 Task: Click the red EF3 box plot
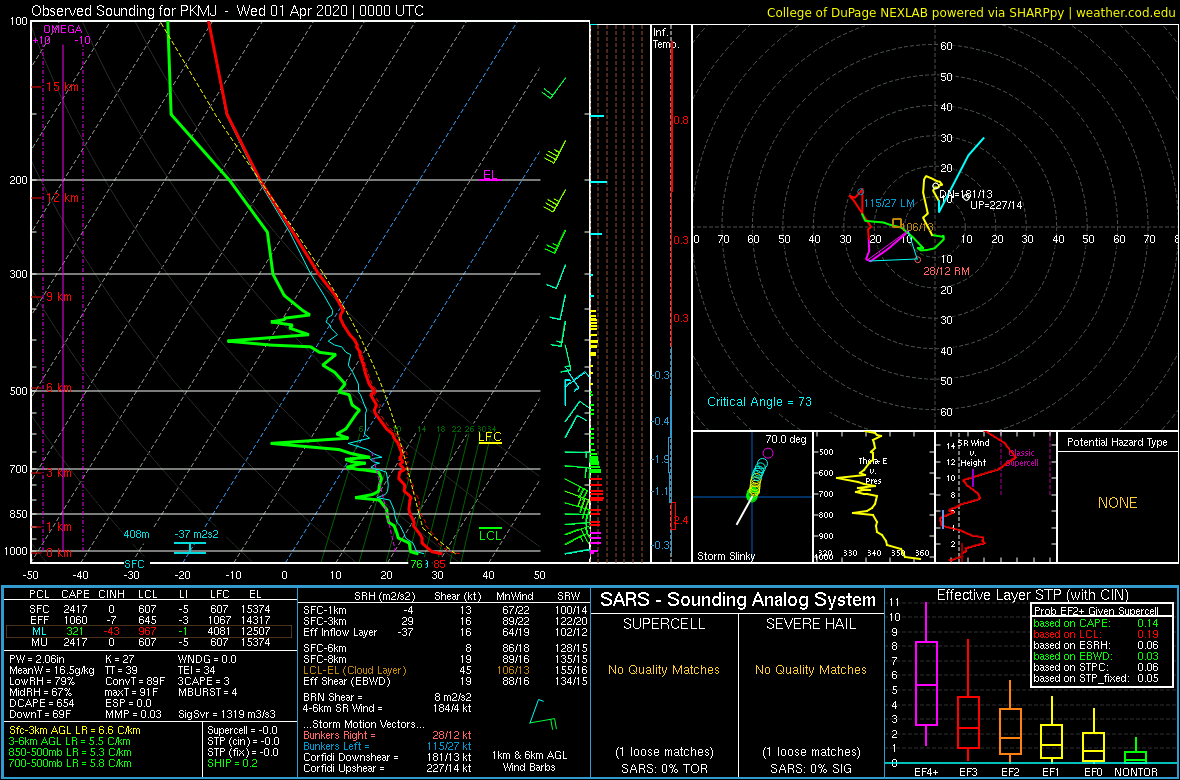[968, 700]
